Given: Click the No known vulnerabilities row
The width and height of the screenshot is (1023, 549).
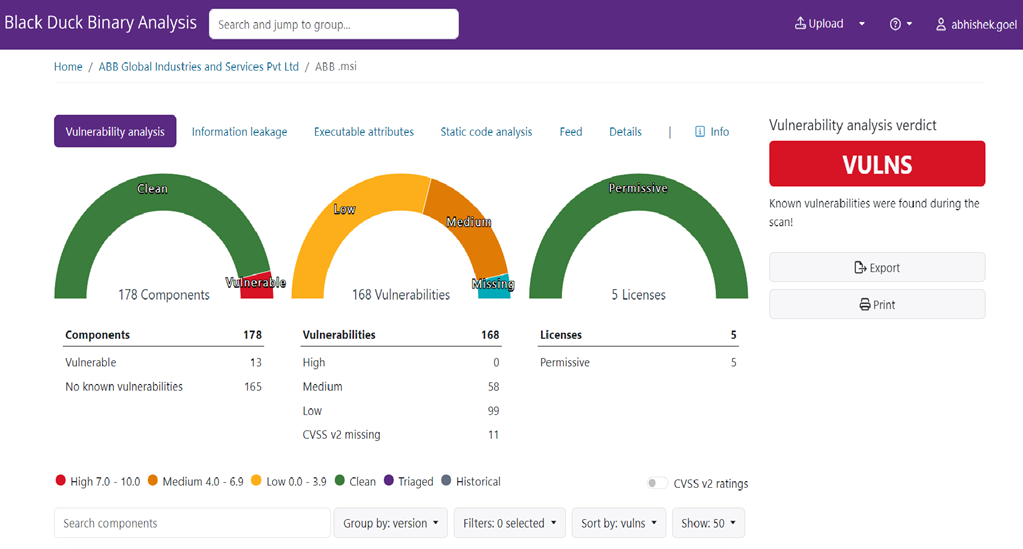Looking at the screenshot, I should tap(163, 386).
